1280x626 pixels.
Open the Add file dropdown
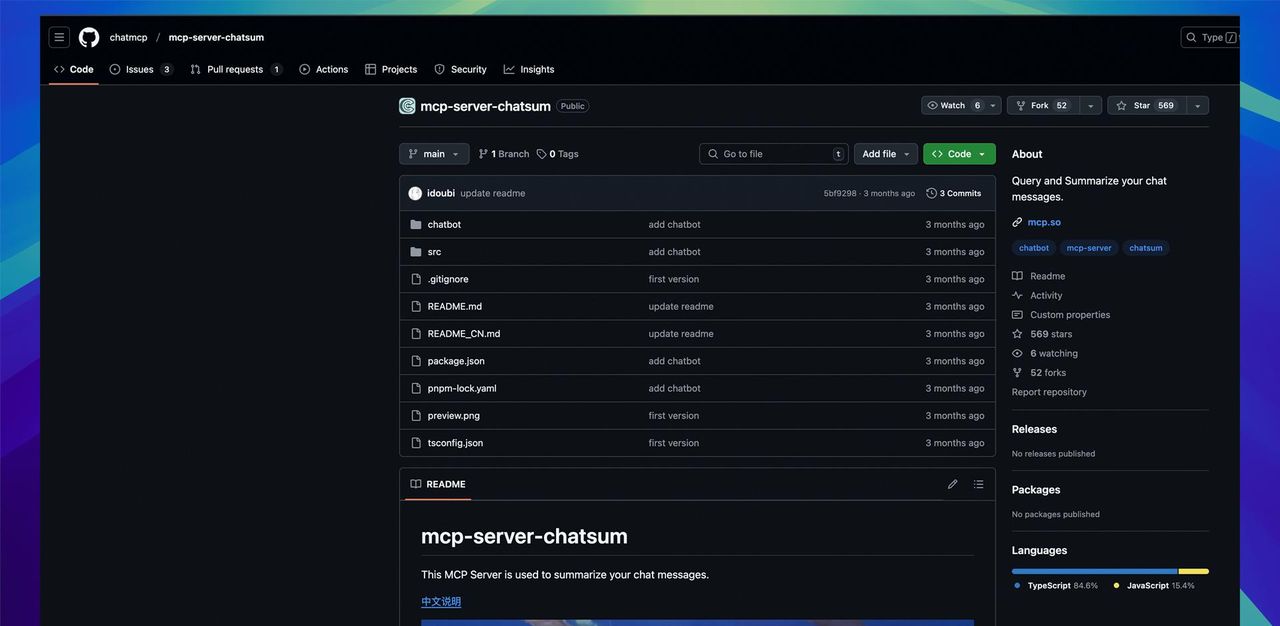tap(886, 154)
